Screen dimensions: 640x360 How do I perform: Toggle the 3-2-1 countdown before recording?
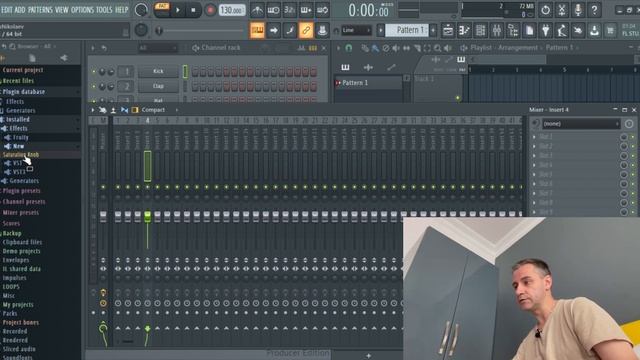290,10
